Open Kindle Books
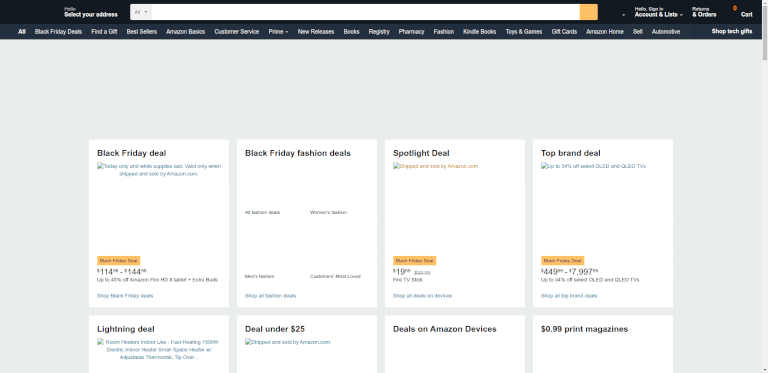 click(x=480, y=32)
